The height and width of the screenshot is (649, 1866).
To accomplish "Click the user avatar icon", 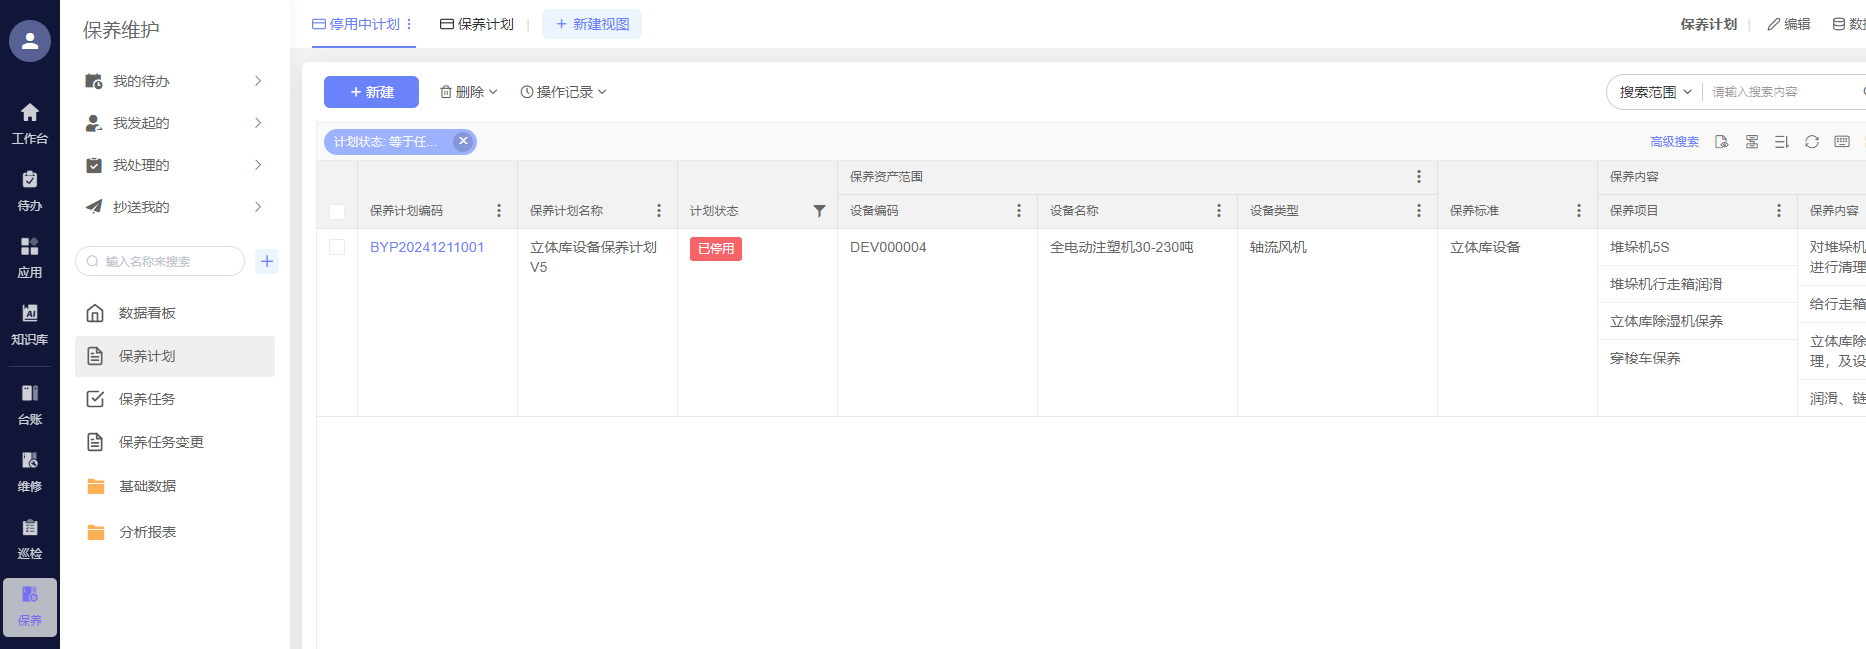I will tap(30, 41).
